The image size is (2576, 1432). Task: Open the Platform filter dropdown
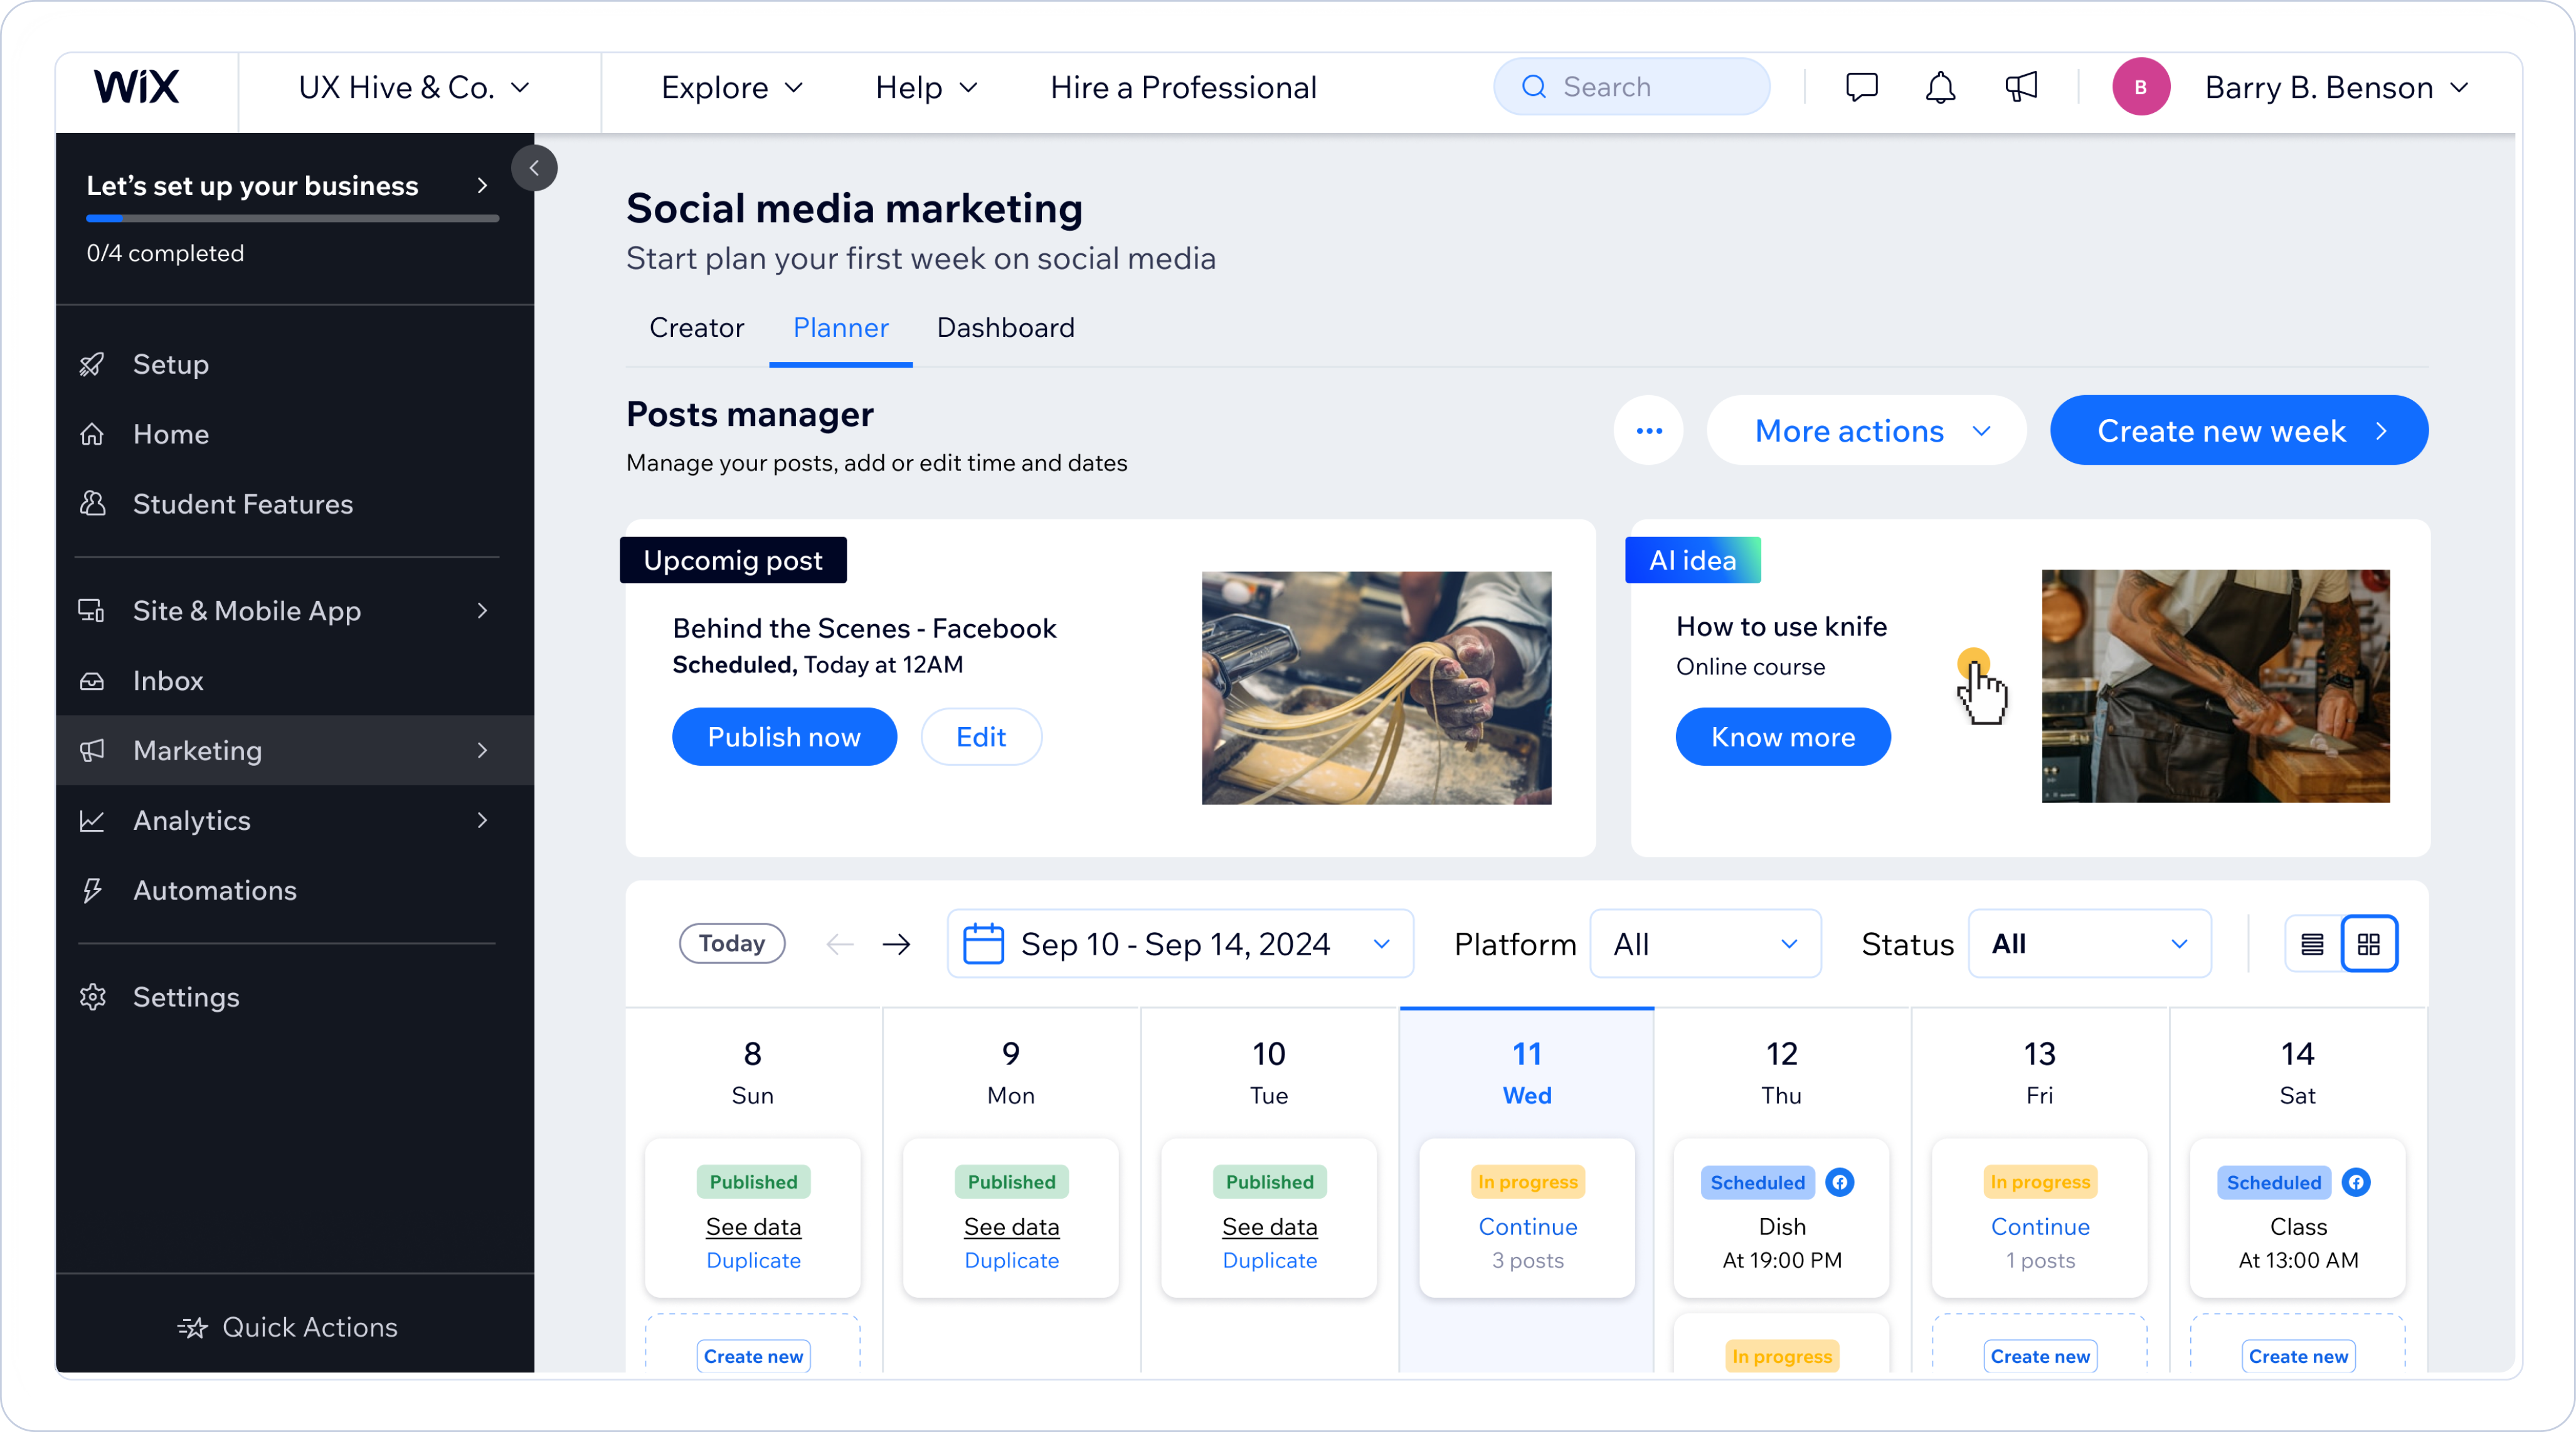click(1705, 944)
